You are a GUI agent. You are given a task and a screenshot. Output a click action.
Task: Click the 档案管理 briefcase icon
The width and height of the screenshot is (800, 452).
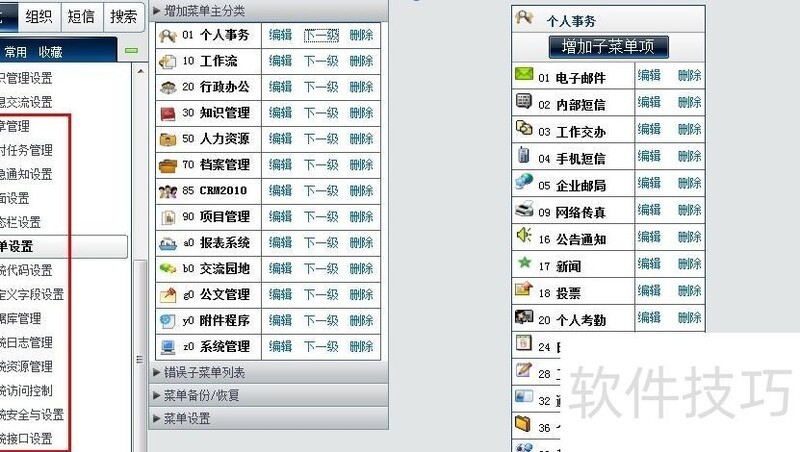(168, 165)
